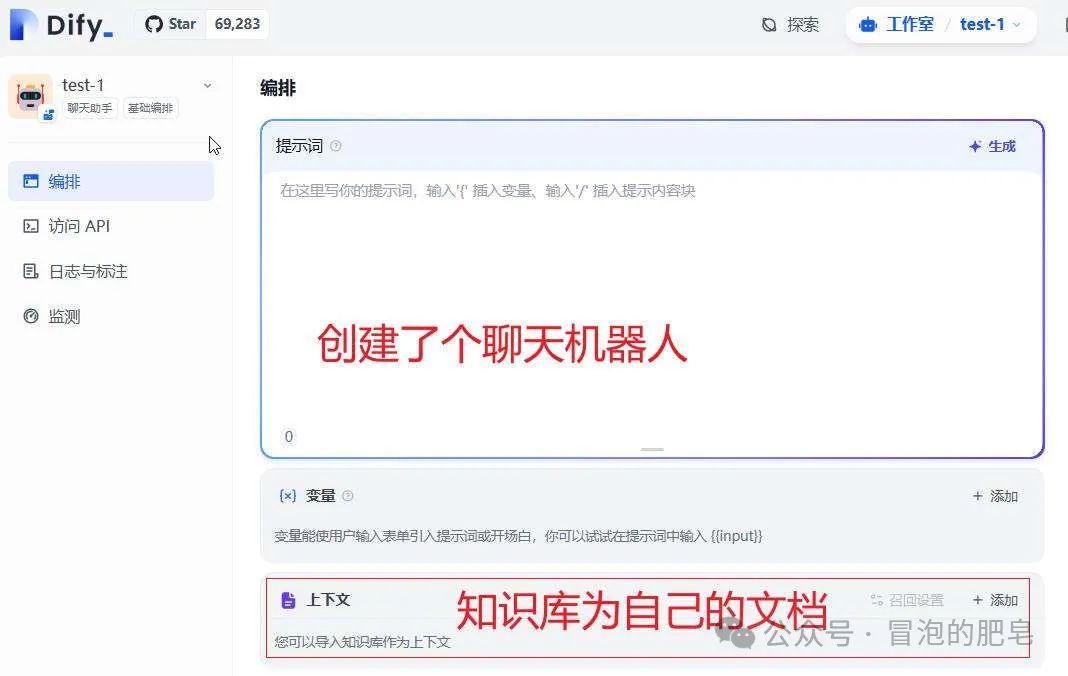Click the help icon next to 提示词
Image resolution: width=1068 pixels, height=676 pixels.
coord(336,146)
